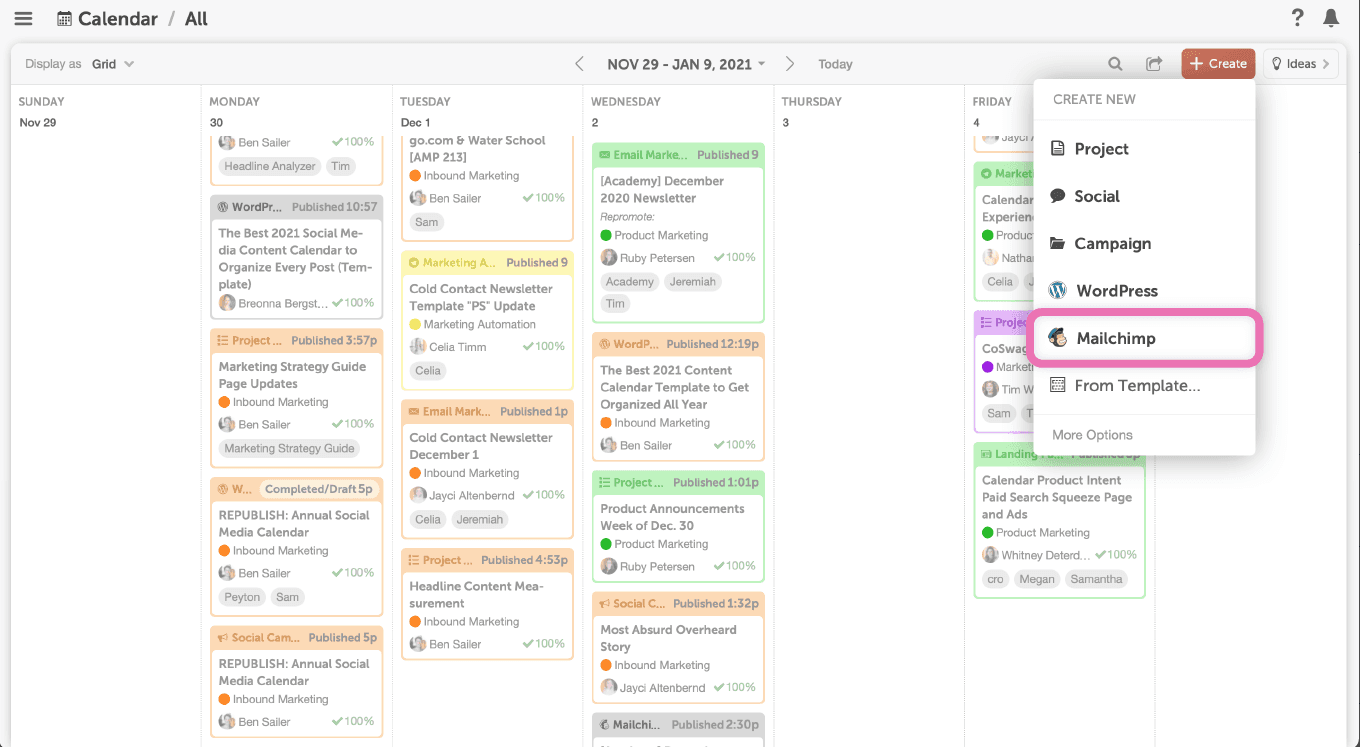Click the Social speech bubble icon
Image resolution: width=1361 pixels, height=747 pixels.
[x=1057, y=196]
